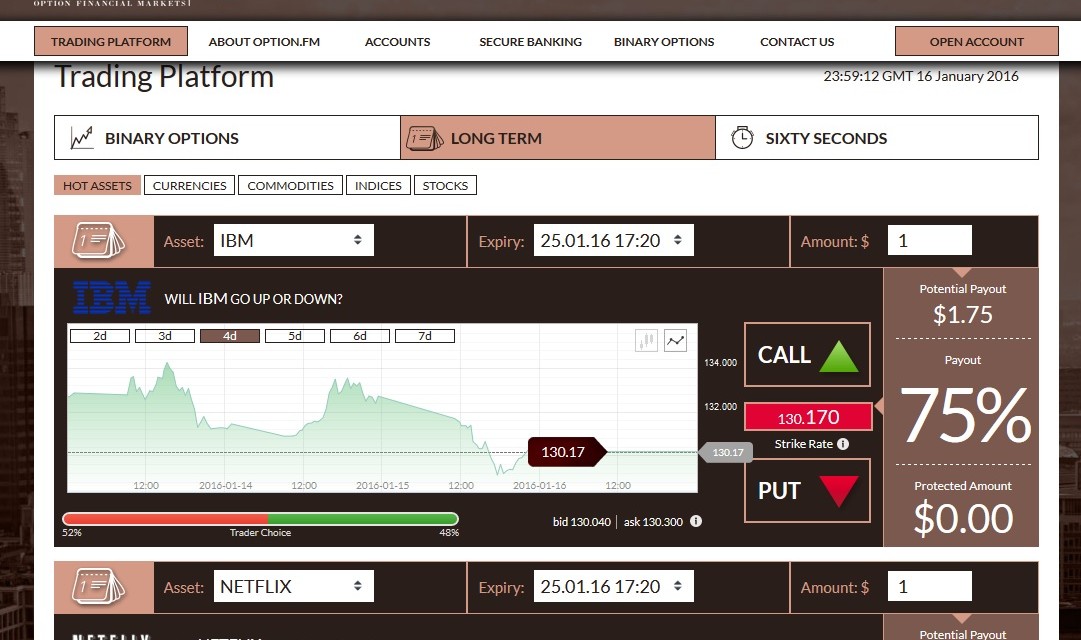
Task: Click the IBM logo
Action: [x=111, y=298]
